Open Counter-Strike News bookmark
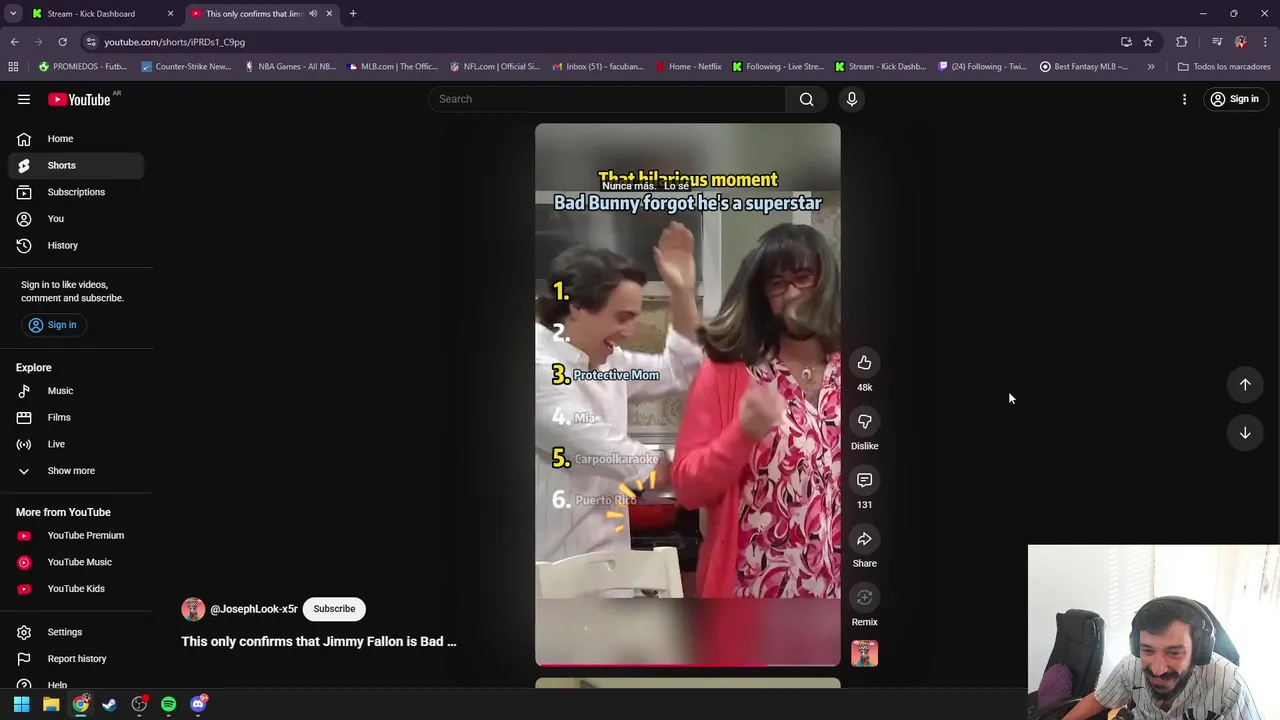1280x720 pixels. pyautogui.click(x=186, y=67)
